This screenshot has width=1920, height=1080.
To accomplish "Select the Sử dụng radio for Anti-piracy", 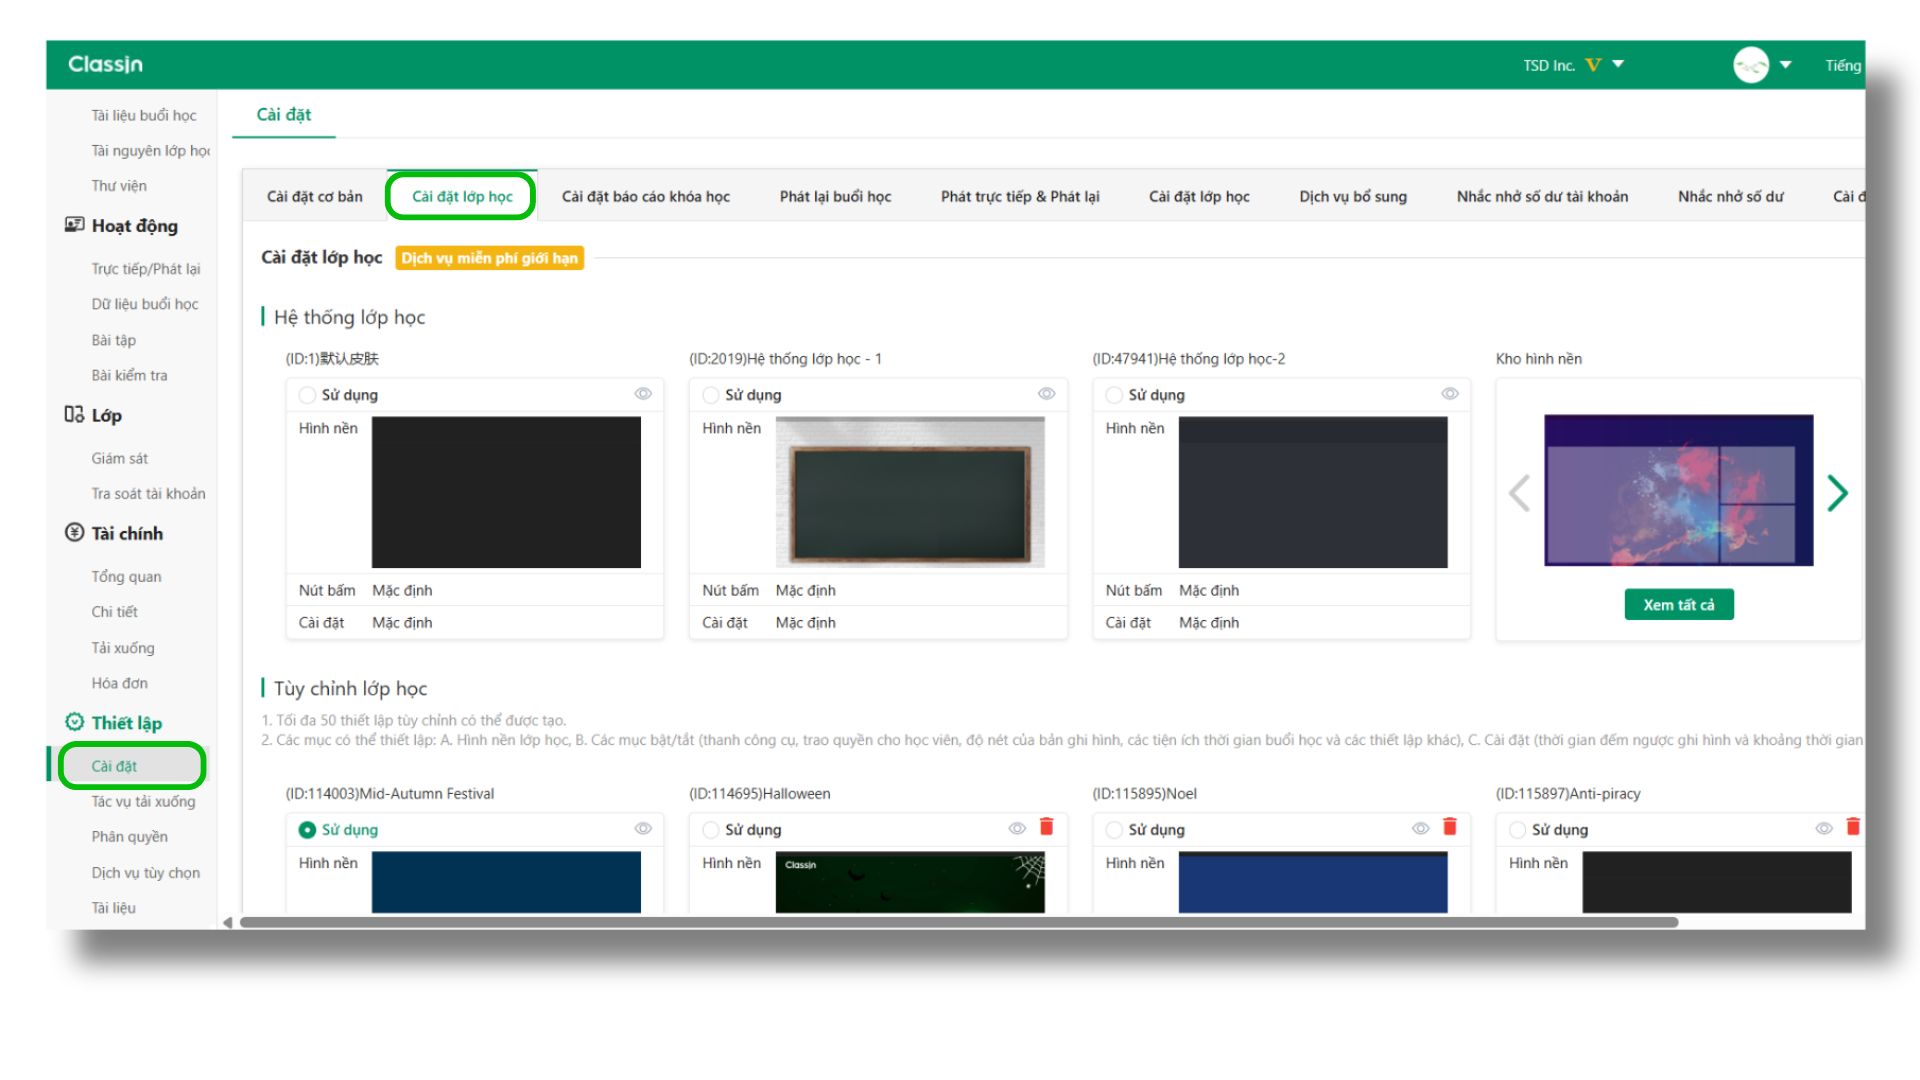I will pyautogui.click(x=1517, y=830).
